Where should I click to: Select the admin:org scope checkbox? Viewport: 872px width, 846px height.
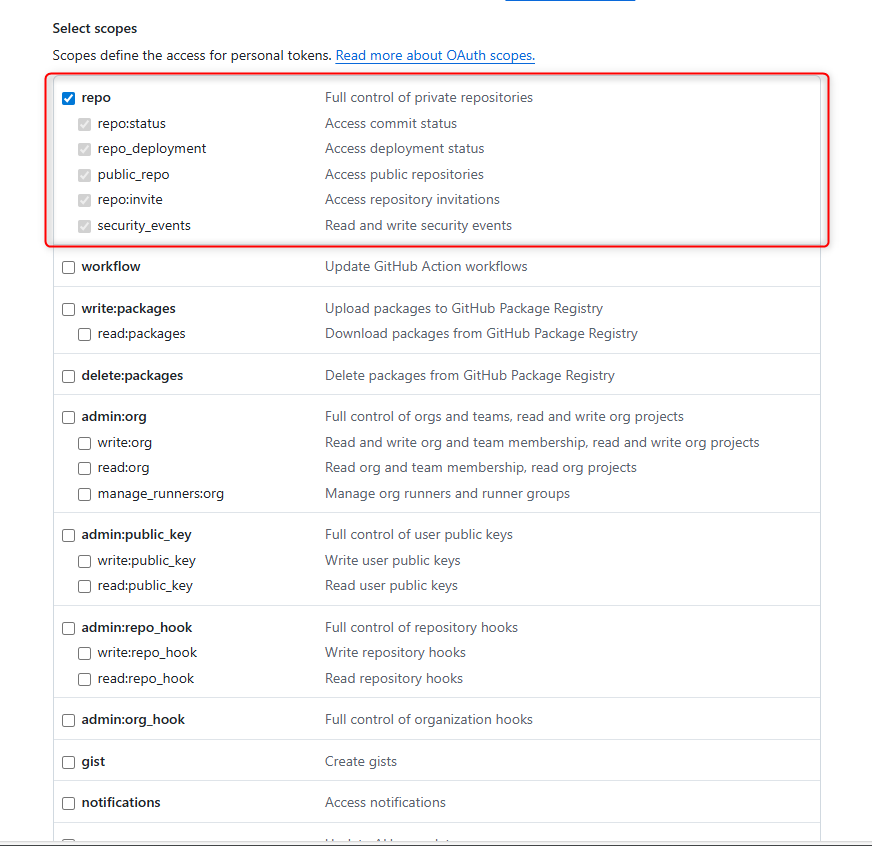point(68,417)
